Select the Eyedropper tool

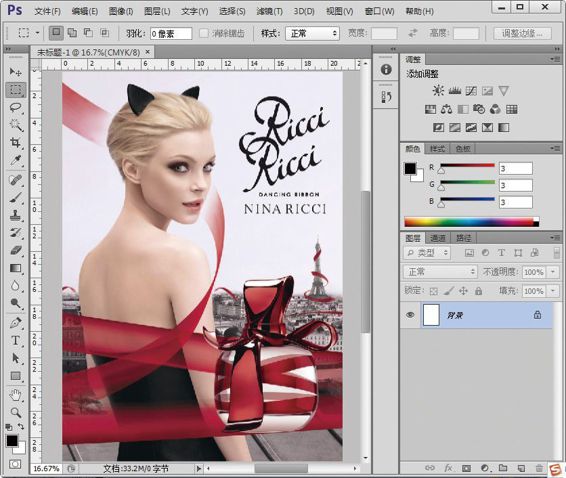click(15, 160)
